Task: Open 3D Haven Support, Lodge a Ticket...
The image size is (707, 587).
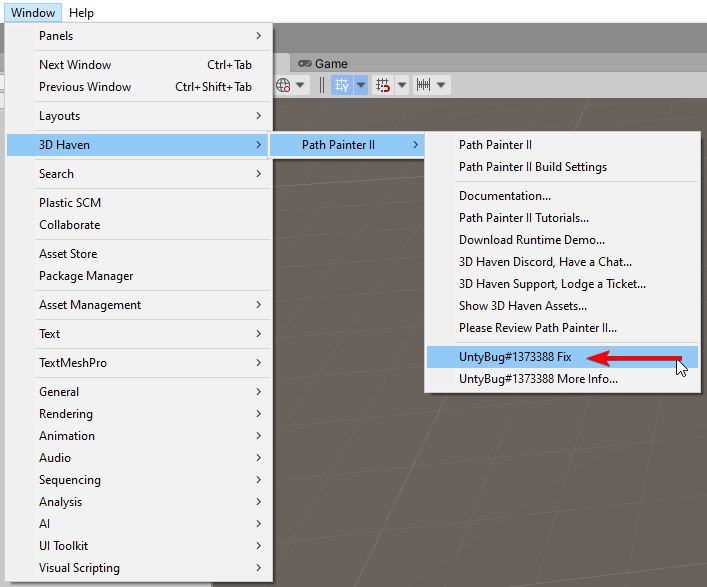Action: tap(562, 284)
